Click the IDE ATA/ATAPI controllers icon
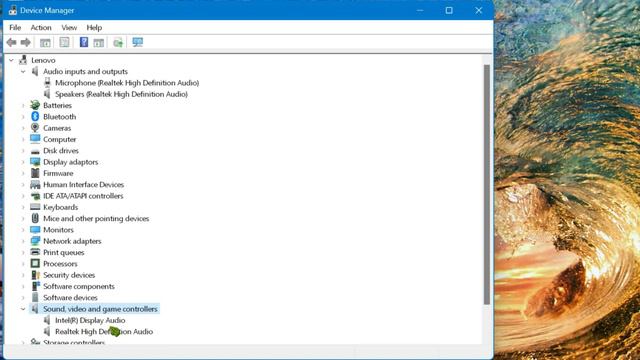The width and height of the screenshot is (640, 360). [x=35, y=196]
